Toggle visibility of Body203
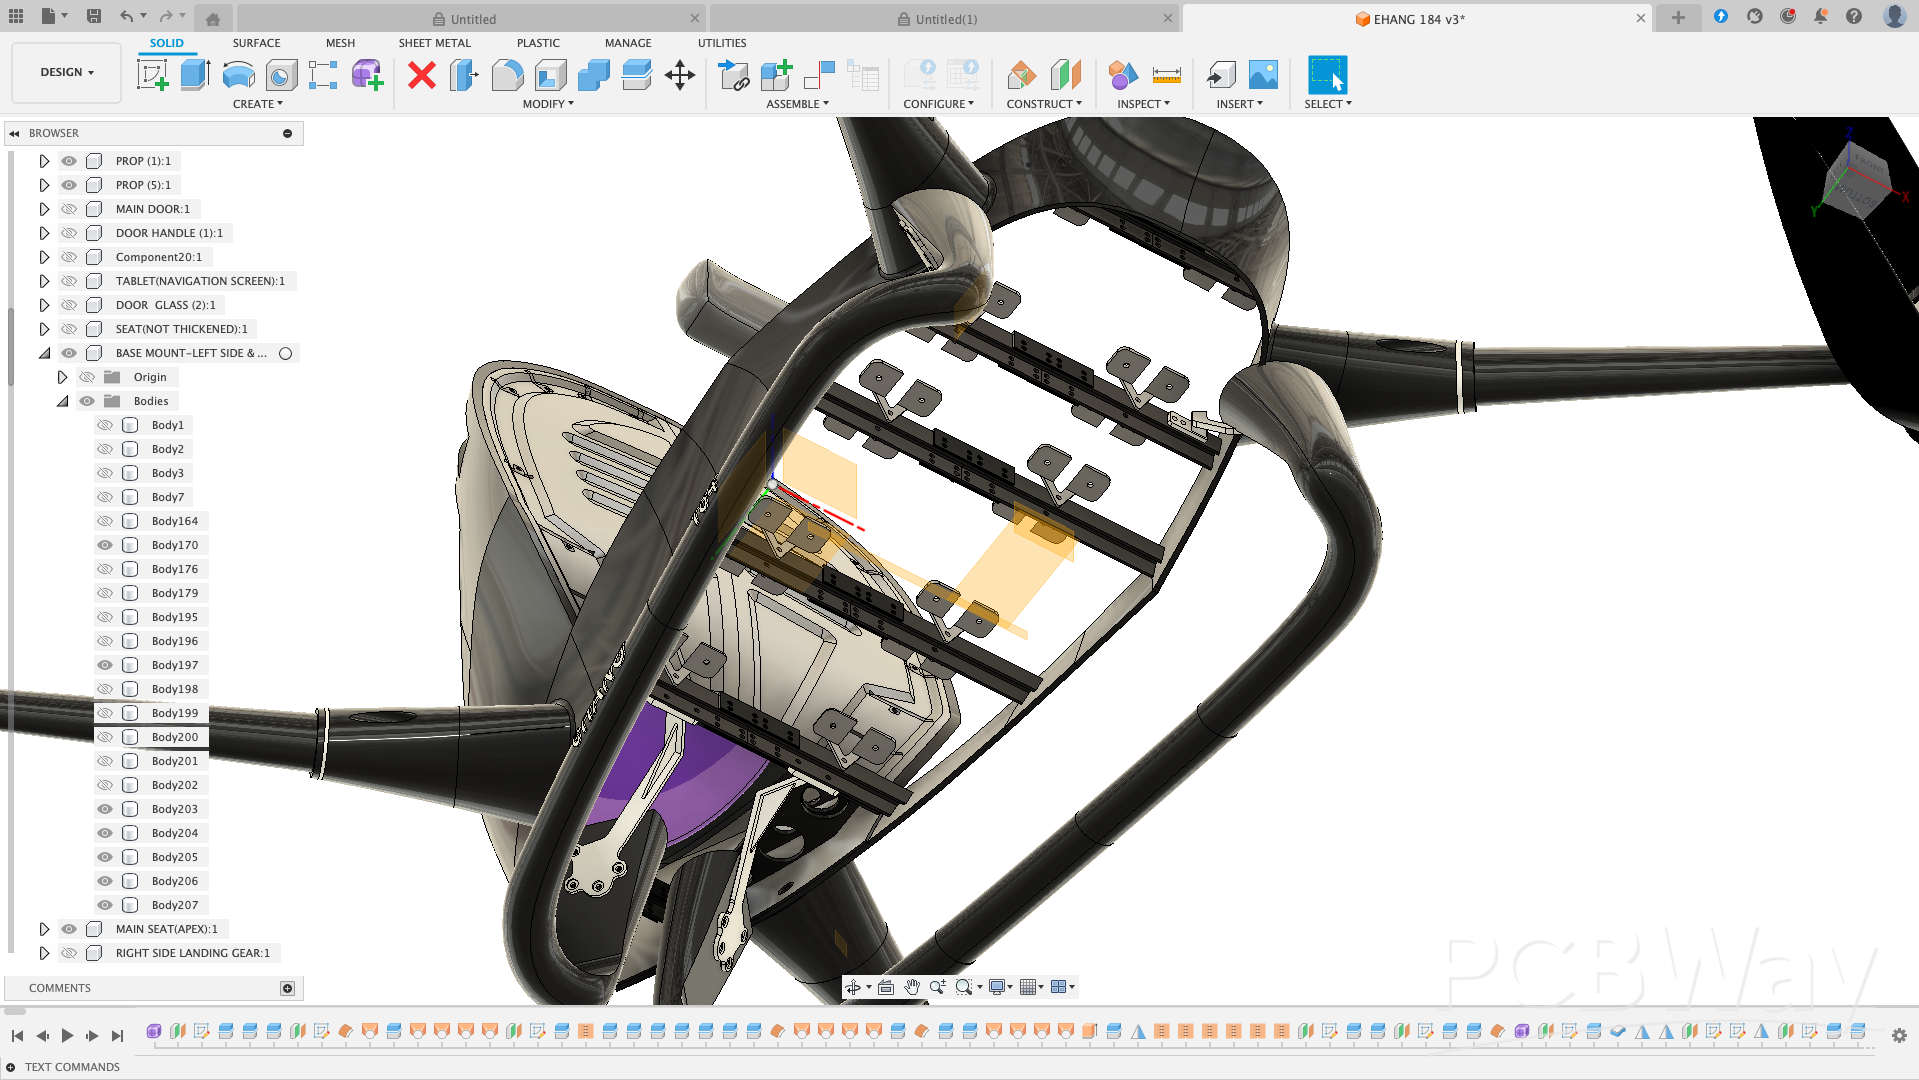Viewport: 1919px width, 1080px height. click(x=105, y=809)
